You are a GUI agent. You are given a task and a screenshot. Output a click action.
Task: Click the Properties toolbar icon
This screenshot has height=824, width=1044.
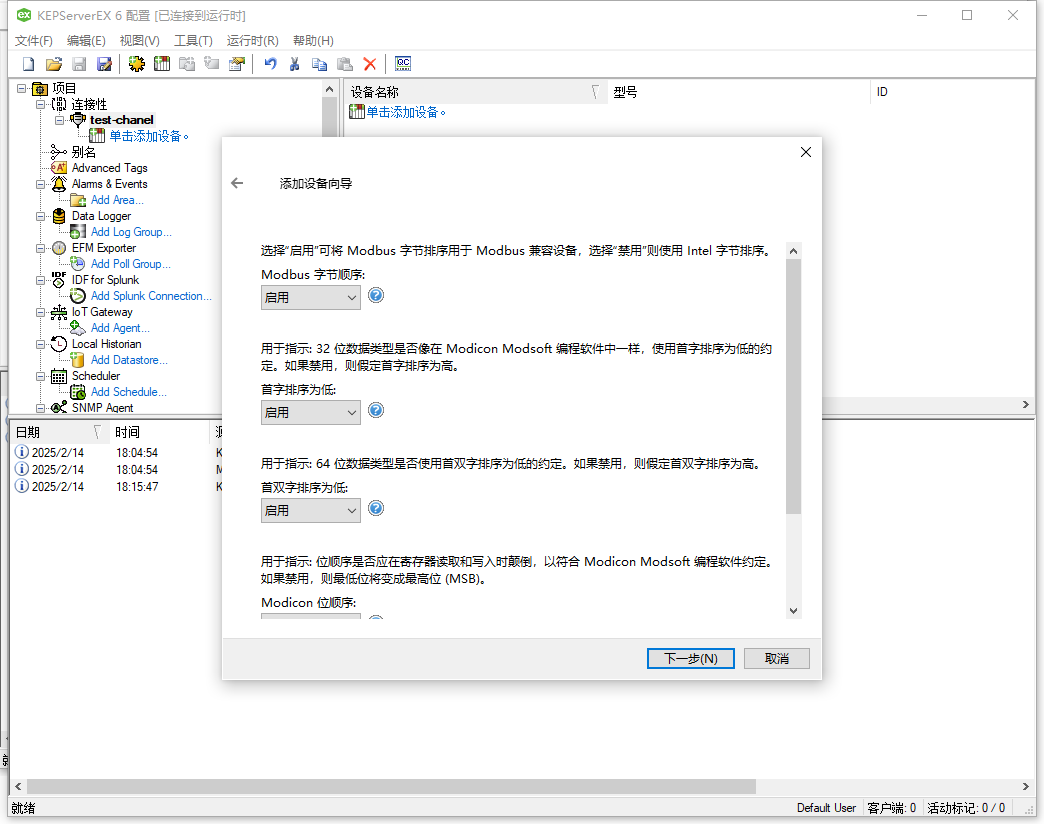pos(237,64)
